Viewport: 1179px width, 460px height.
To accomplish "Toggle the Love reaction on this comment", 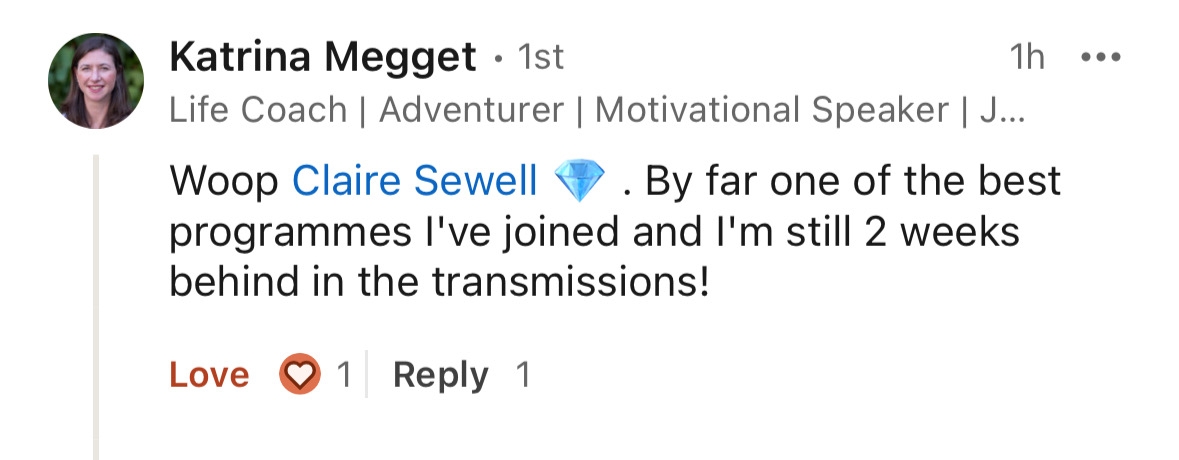I will click(x=209, y=374).
